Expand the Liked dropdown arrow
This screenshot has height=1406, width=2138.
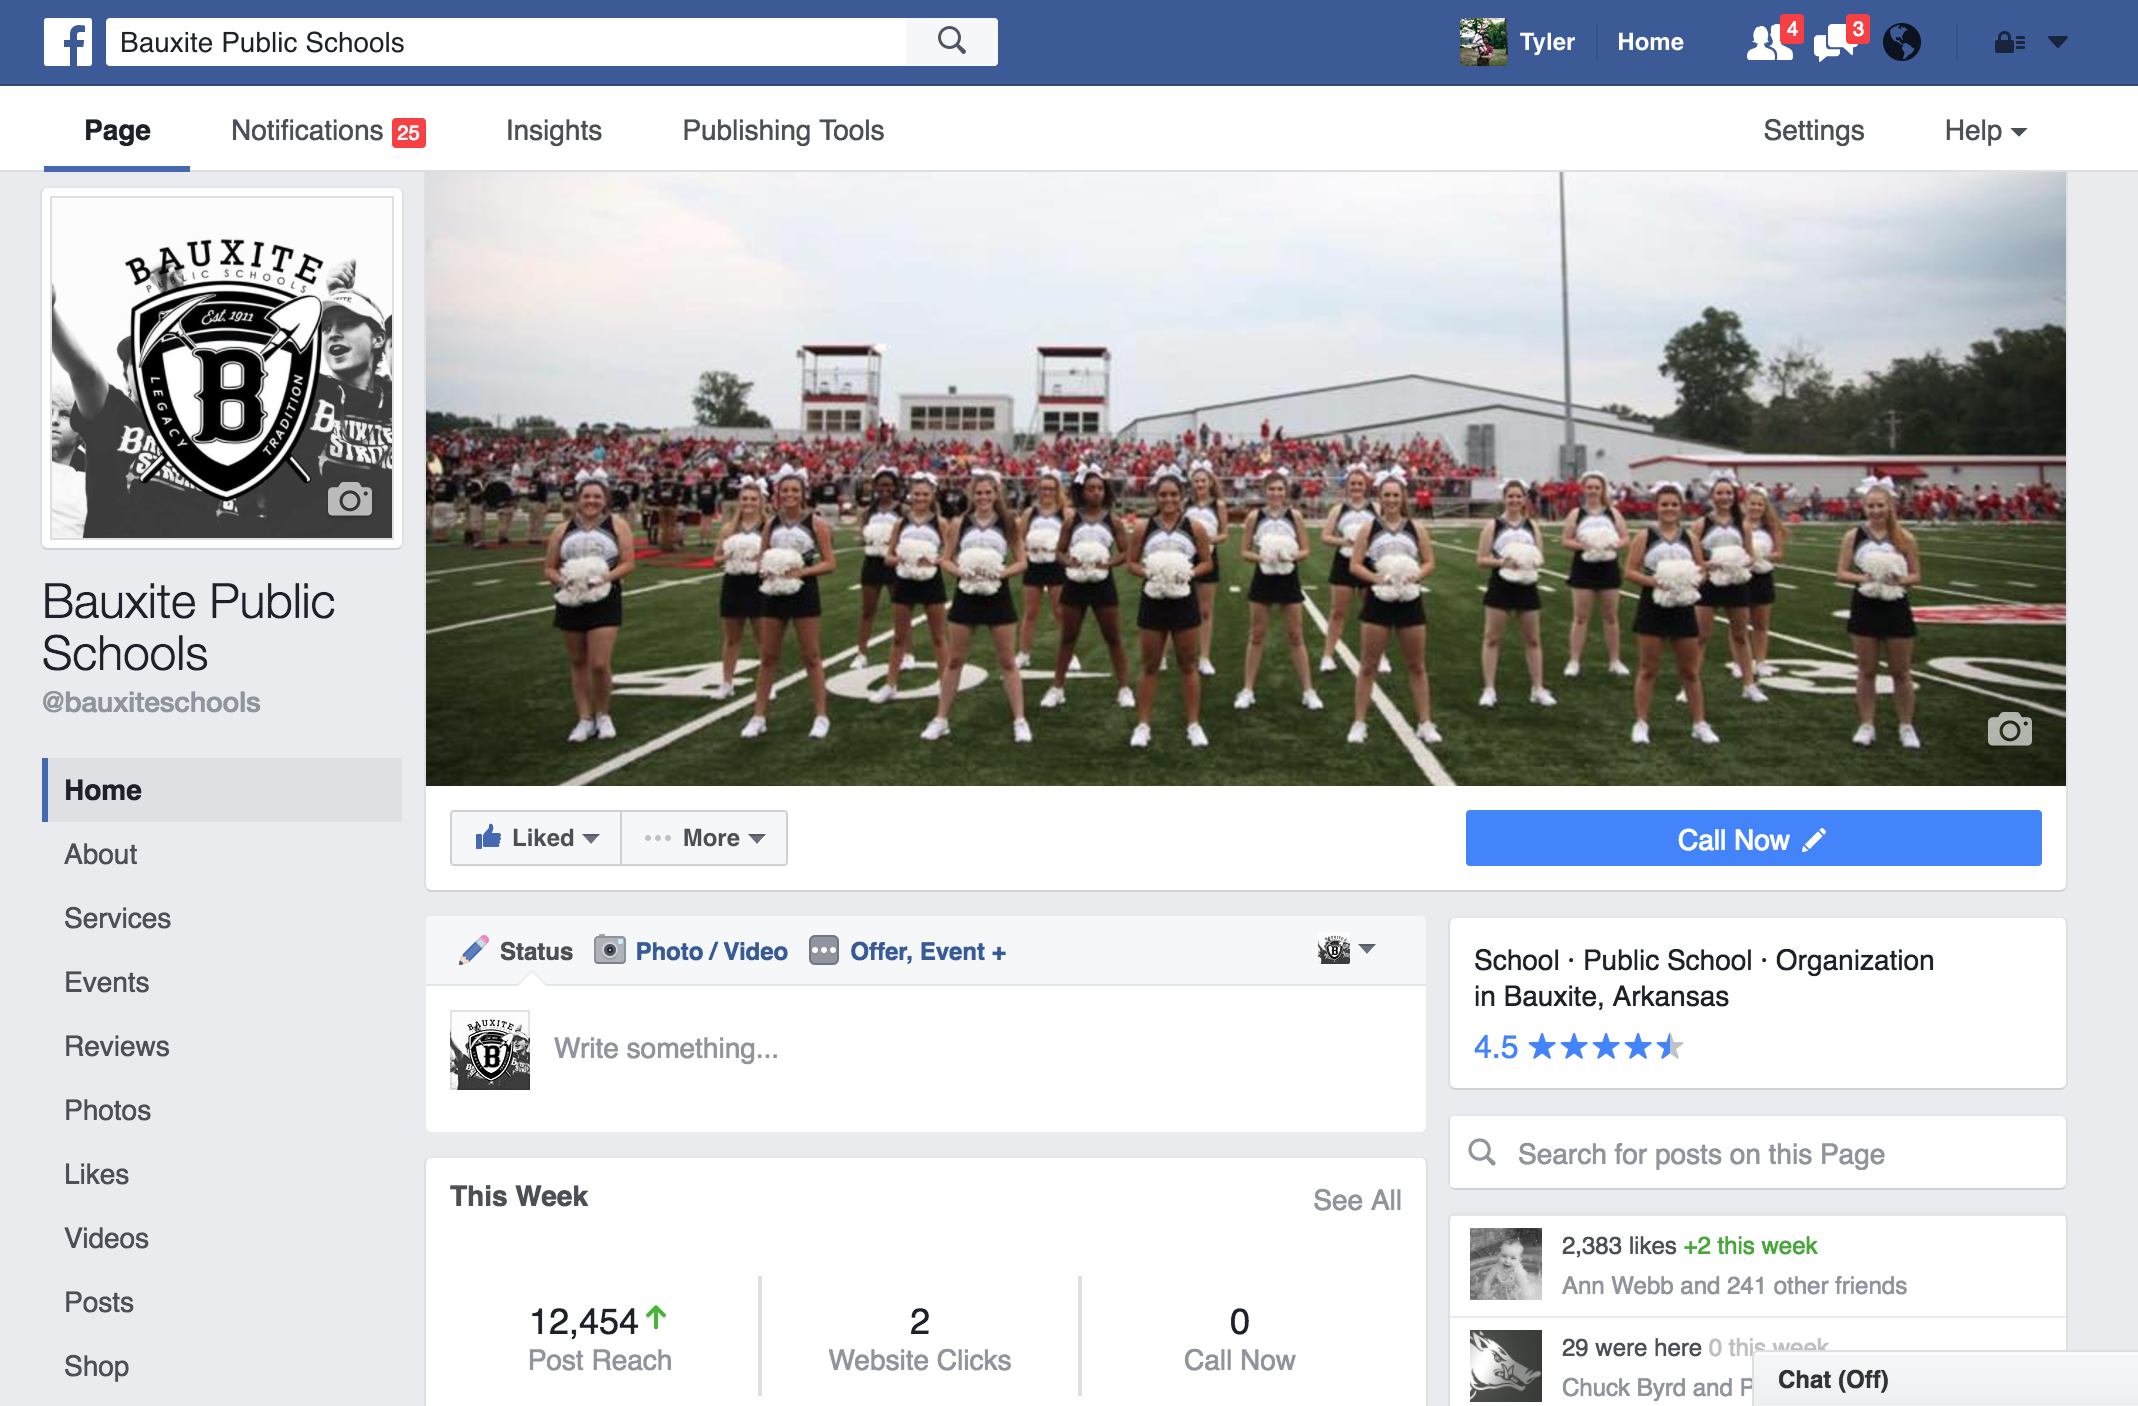(x=591, y=838)
